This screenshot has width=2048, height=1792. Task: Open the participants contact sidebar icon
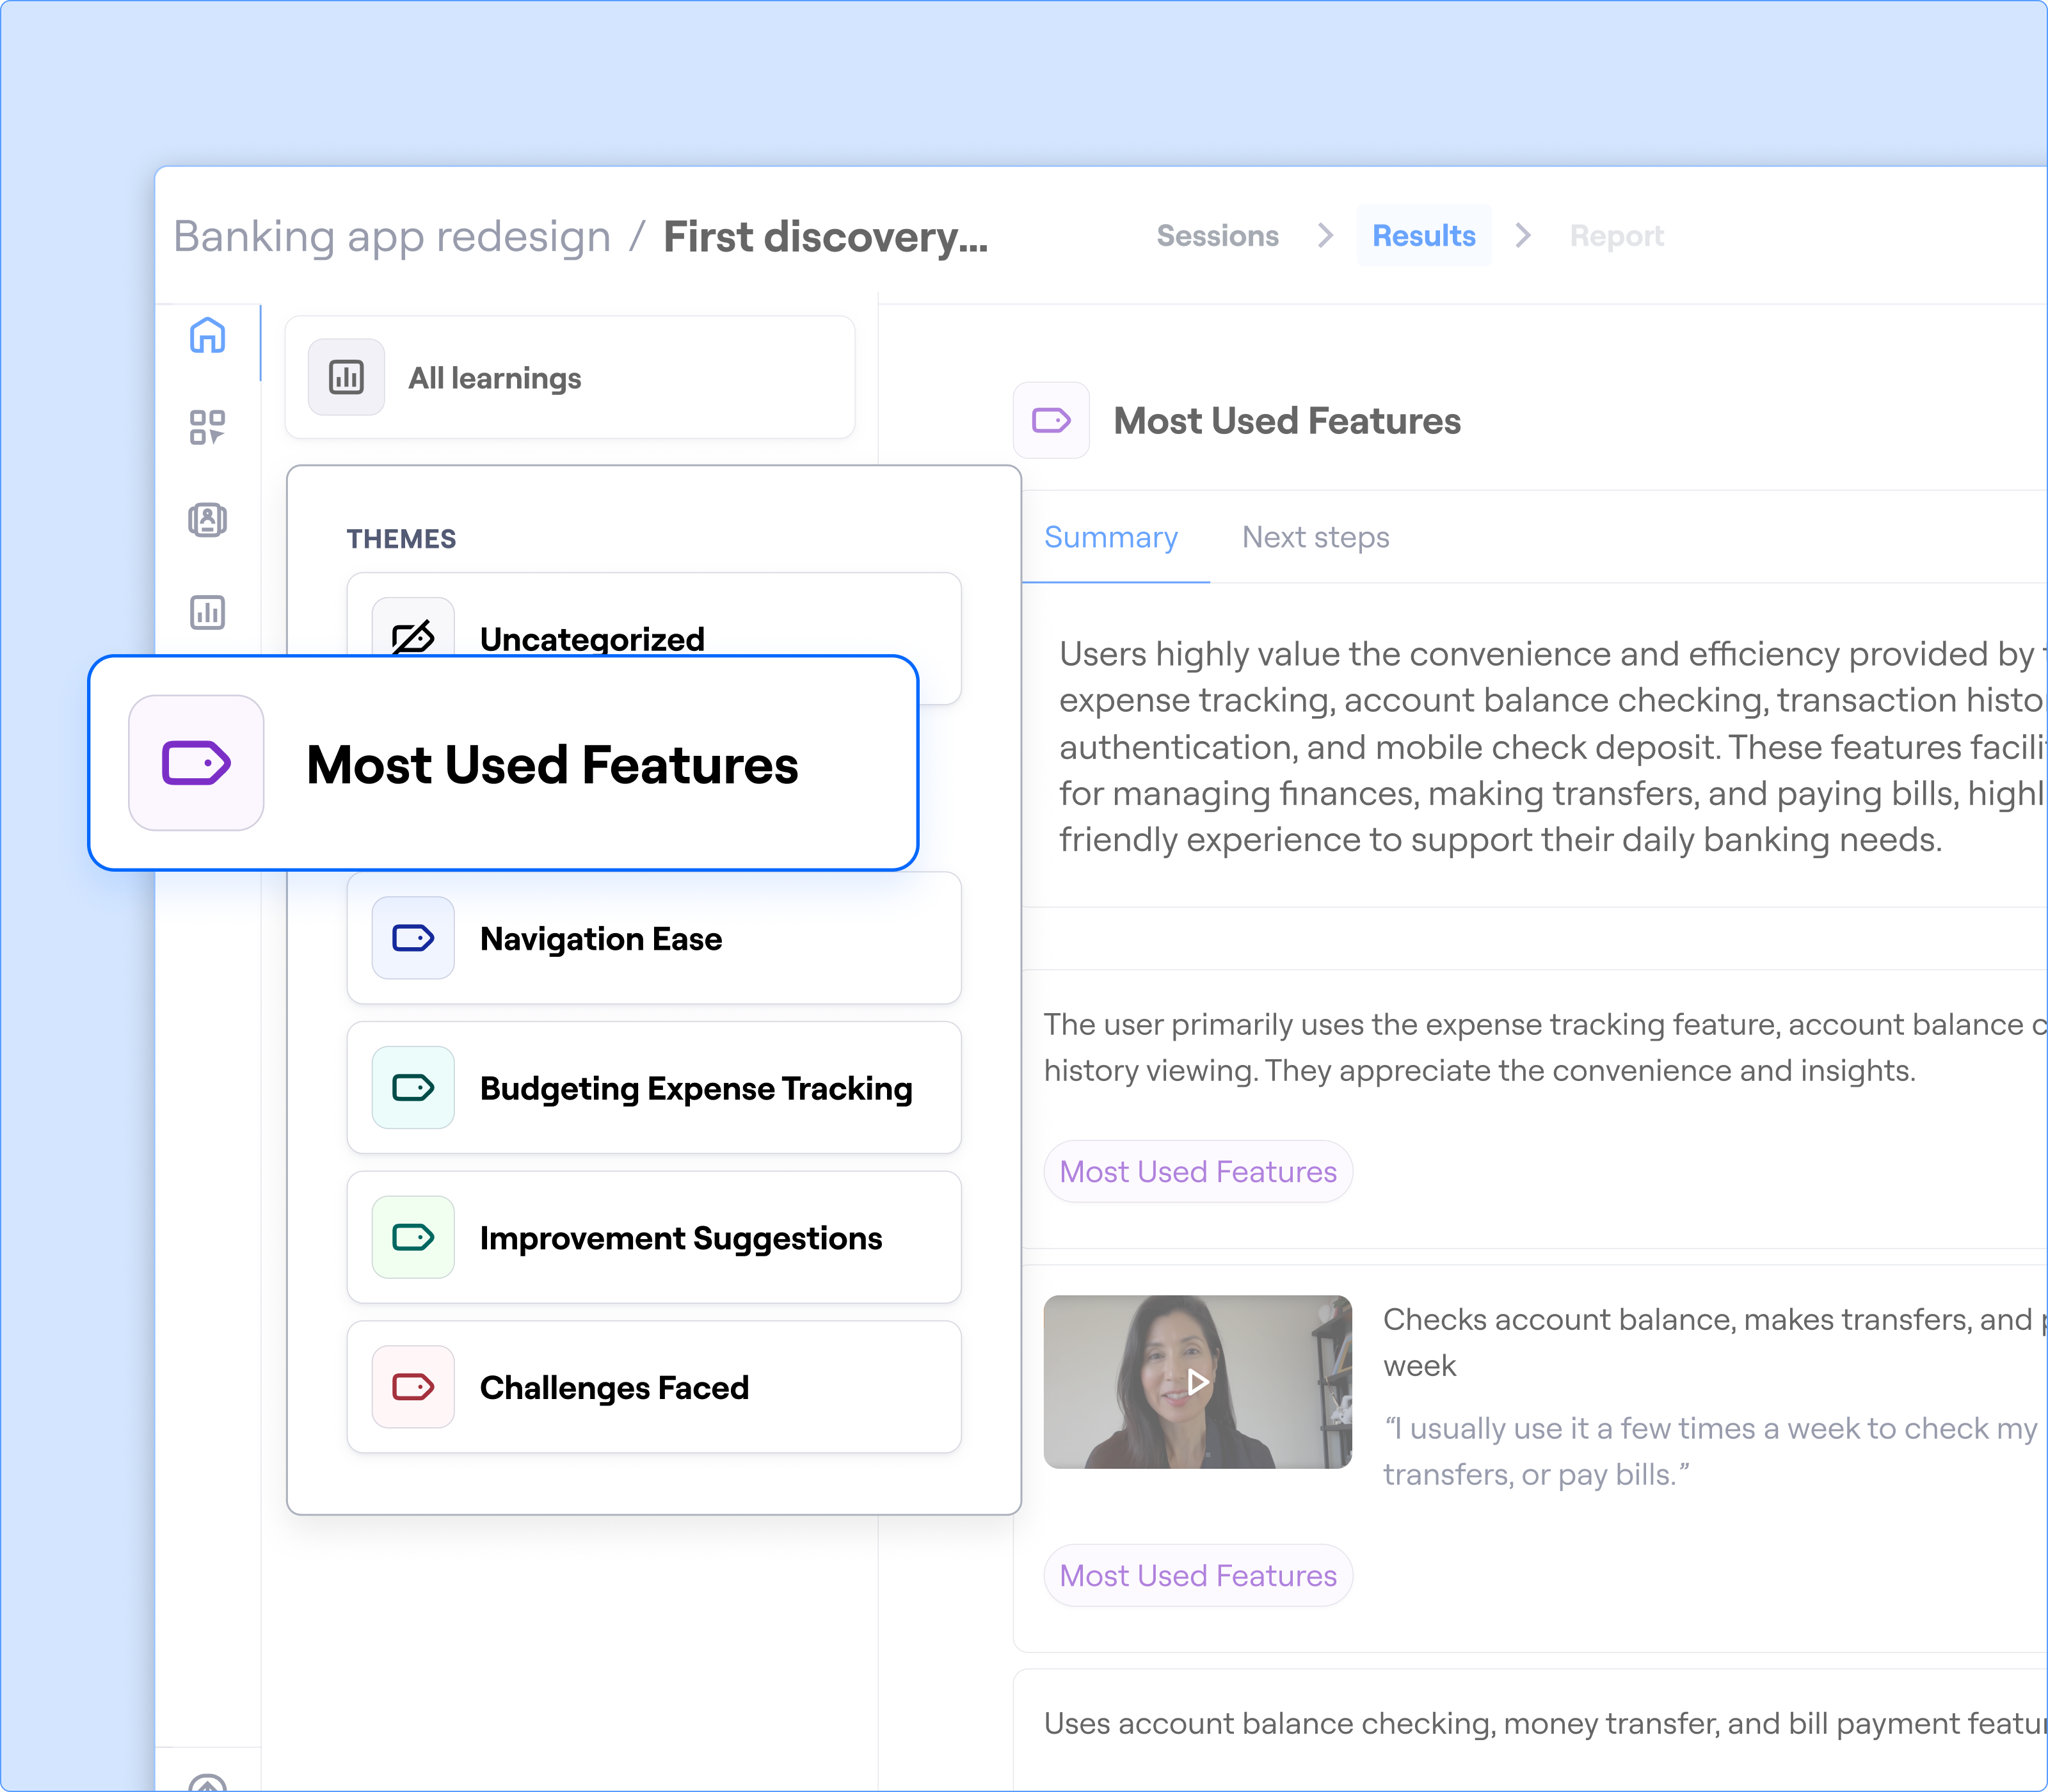[207, 519]
